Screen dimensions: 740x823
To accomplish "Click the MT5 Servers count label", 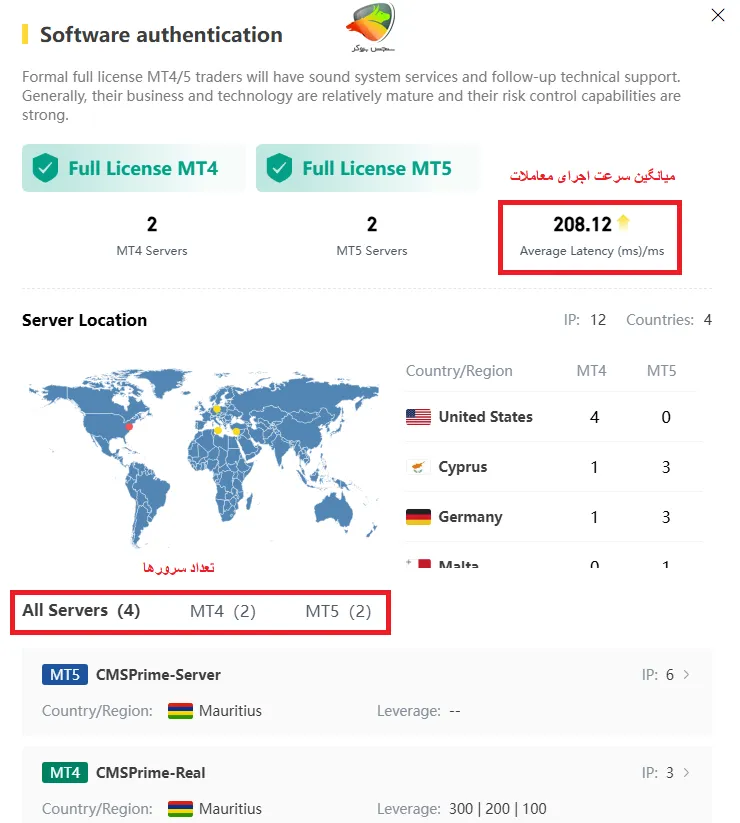I will click(x=372, y=251).
